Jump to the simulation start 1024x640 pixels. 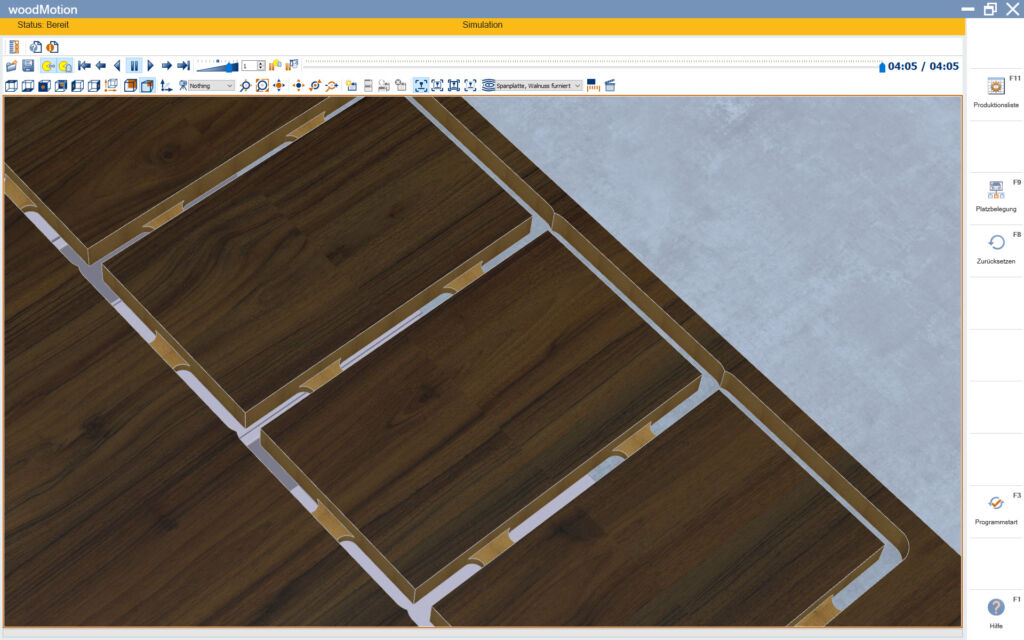[x=84, y=66]
